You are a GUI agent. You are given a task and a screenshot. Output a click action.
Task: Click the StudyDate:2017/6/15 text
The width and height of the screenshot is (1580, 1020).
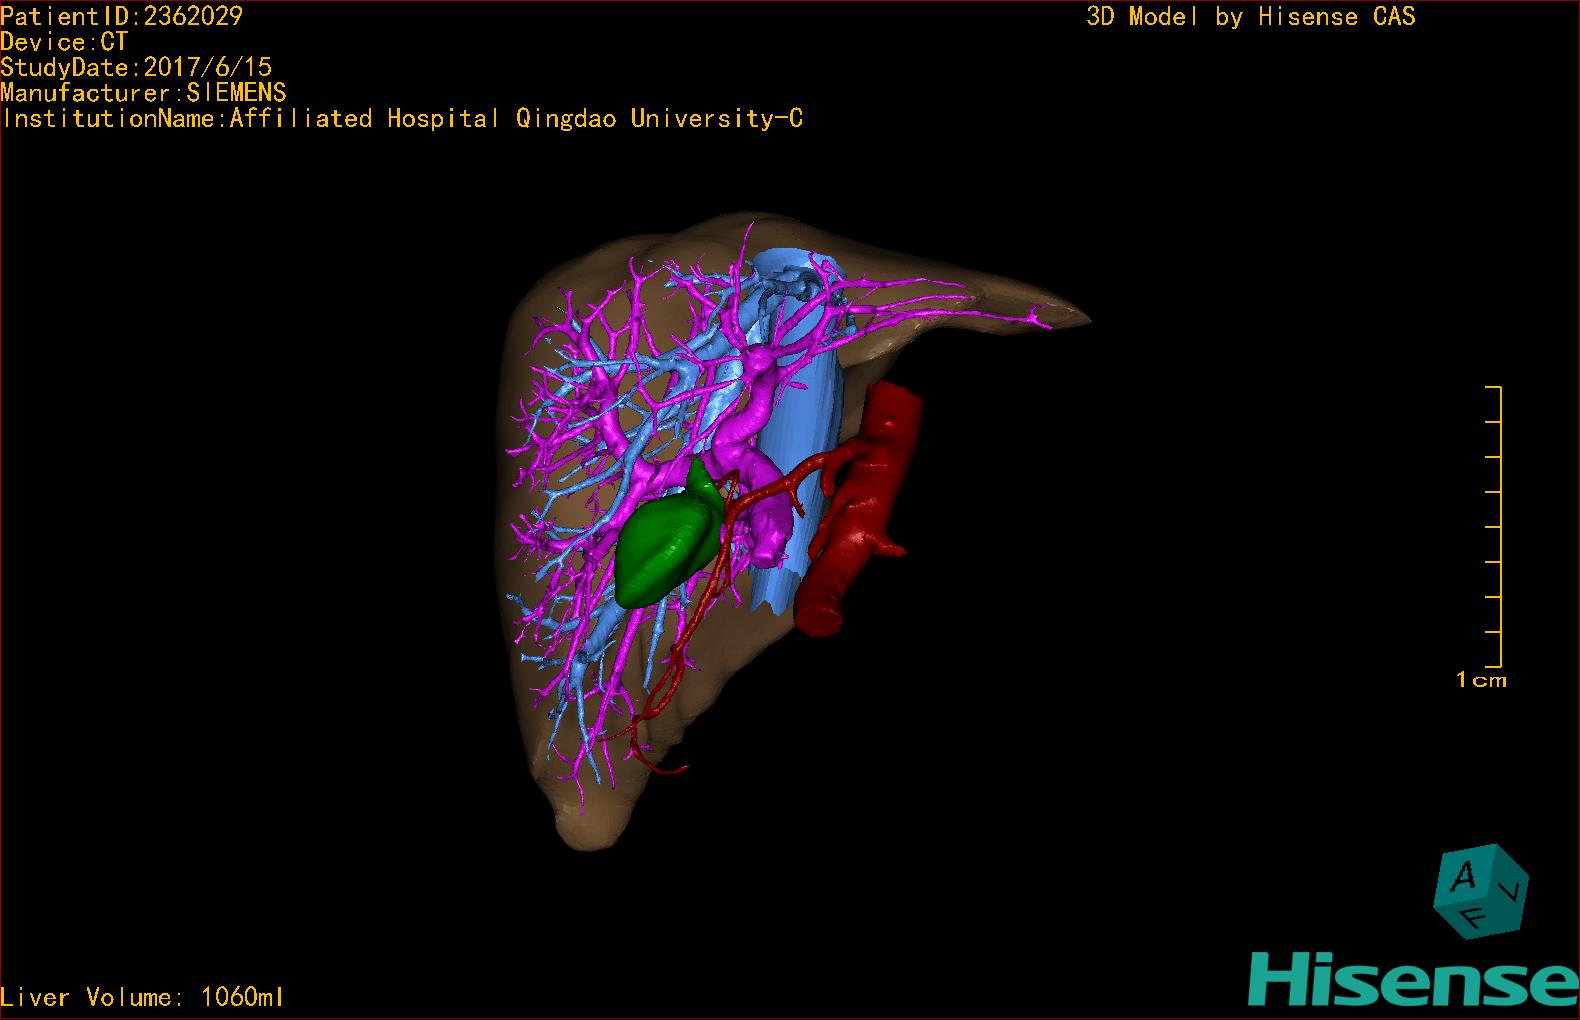pyautogui.click(x=136, y=67)
